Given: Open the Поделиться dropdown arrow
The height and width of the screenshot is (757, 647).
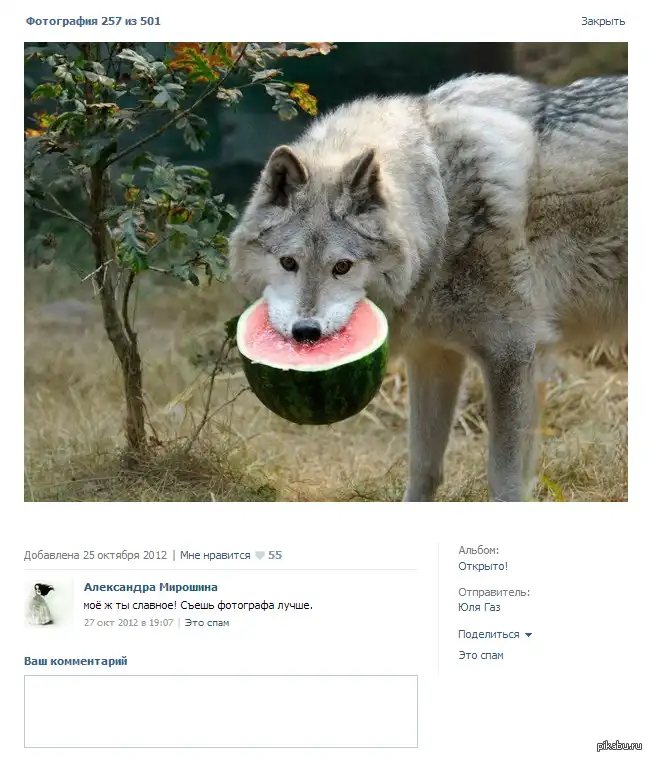Looking at the screenshot, I should 528,635.
